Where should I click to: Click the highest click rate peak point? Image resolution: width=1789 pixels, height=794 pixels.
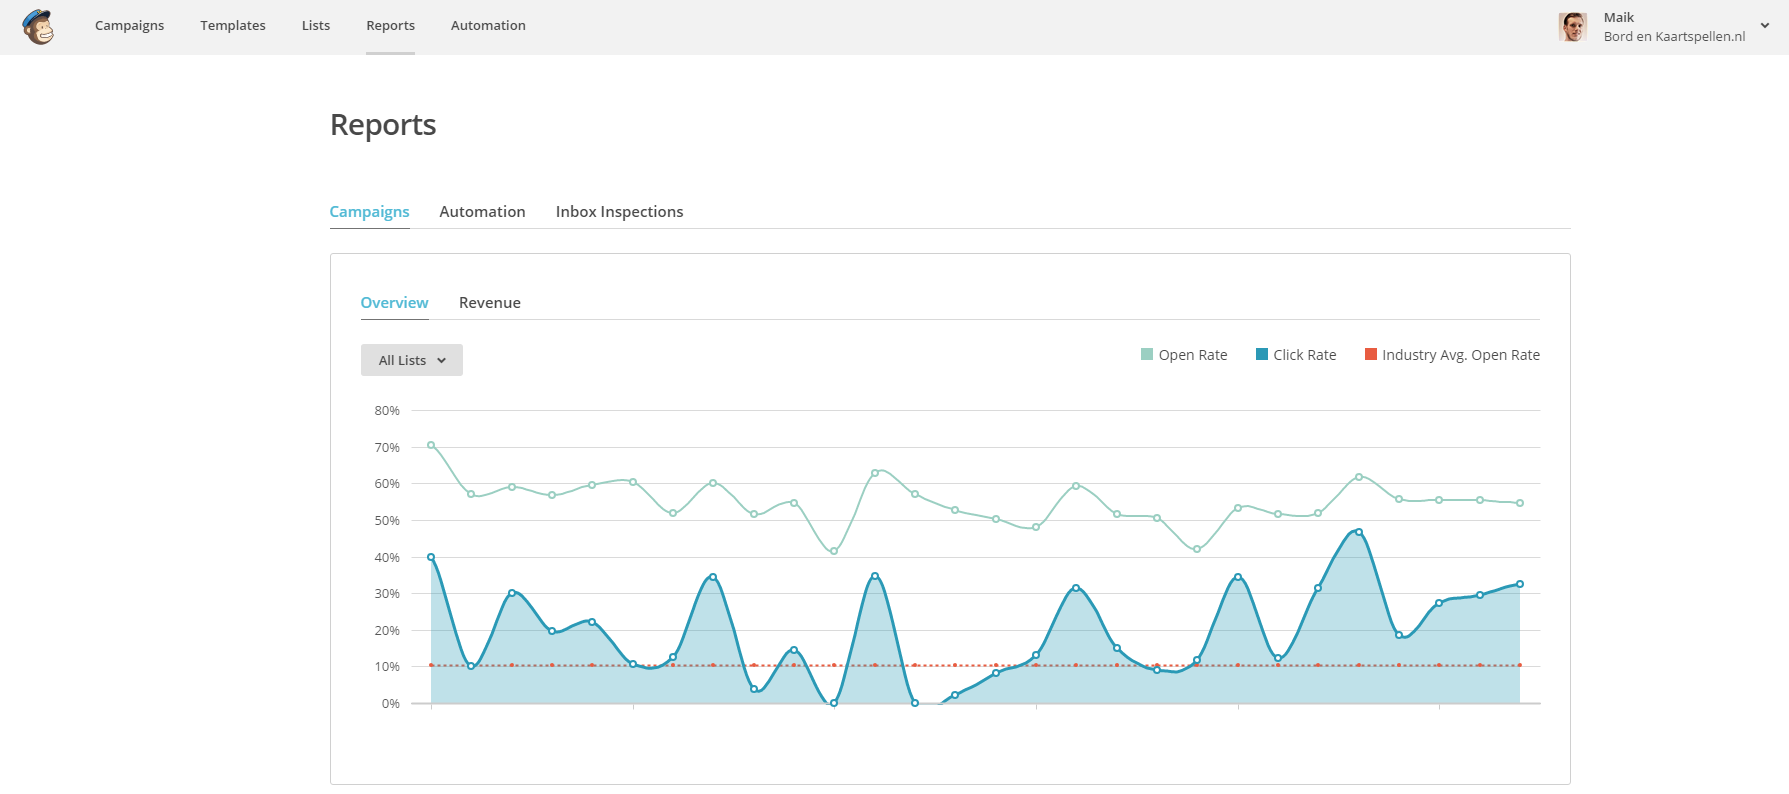coord(1359,532)
